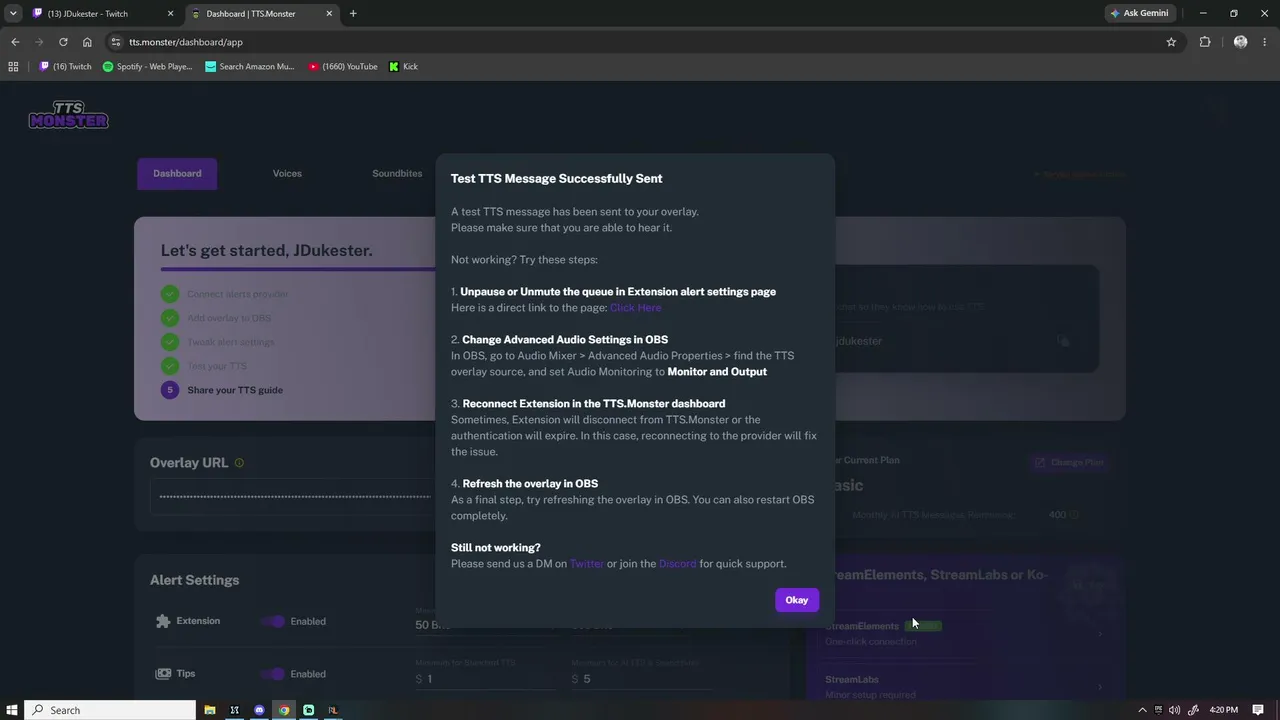Click the Ask Gemini button

(x=1140, y=13)
